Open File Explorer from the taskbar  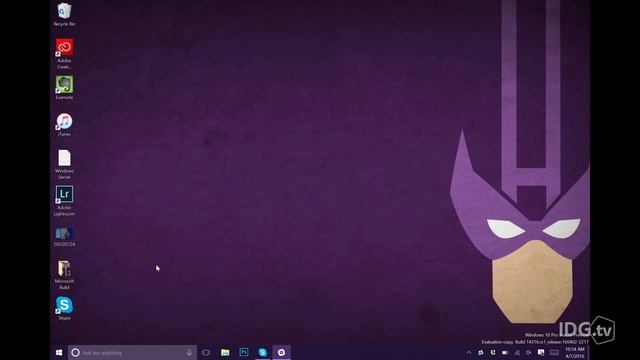tap(225, 353)
